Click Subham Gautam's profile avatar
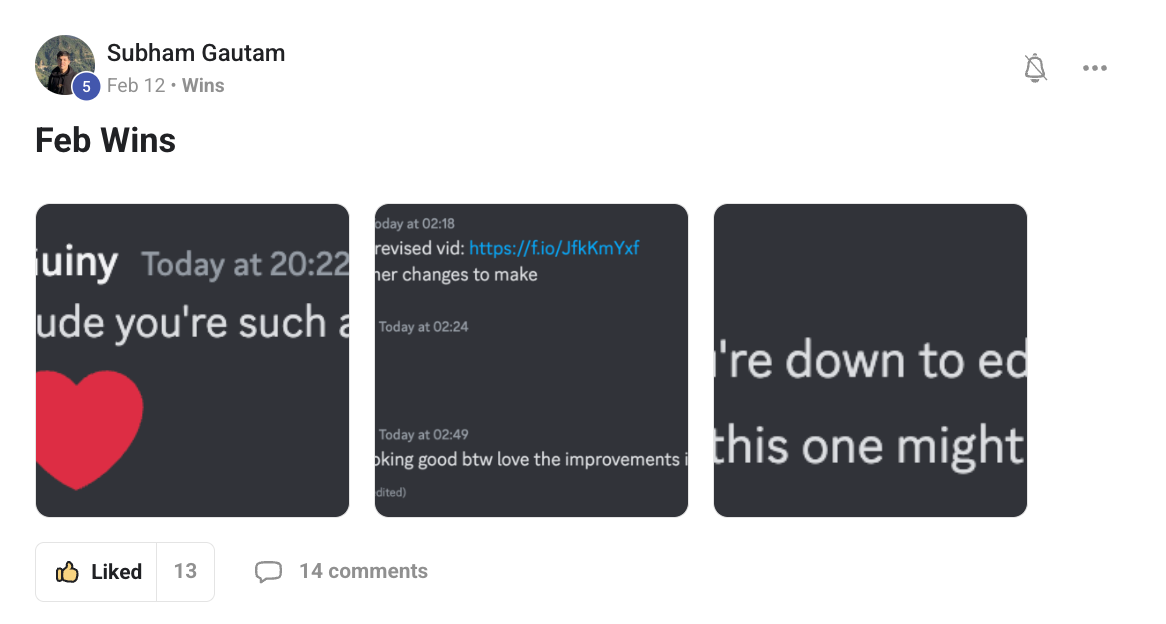1166x624 pixels. 65,65
